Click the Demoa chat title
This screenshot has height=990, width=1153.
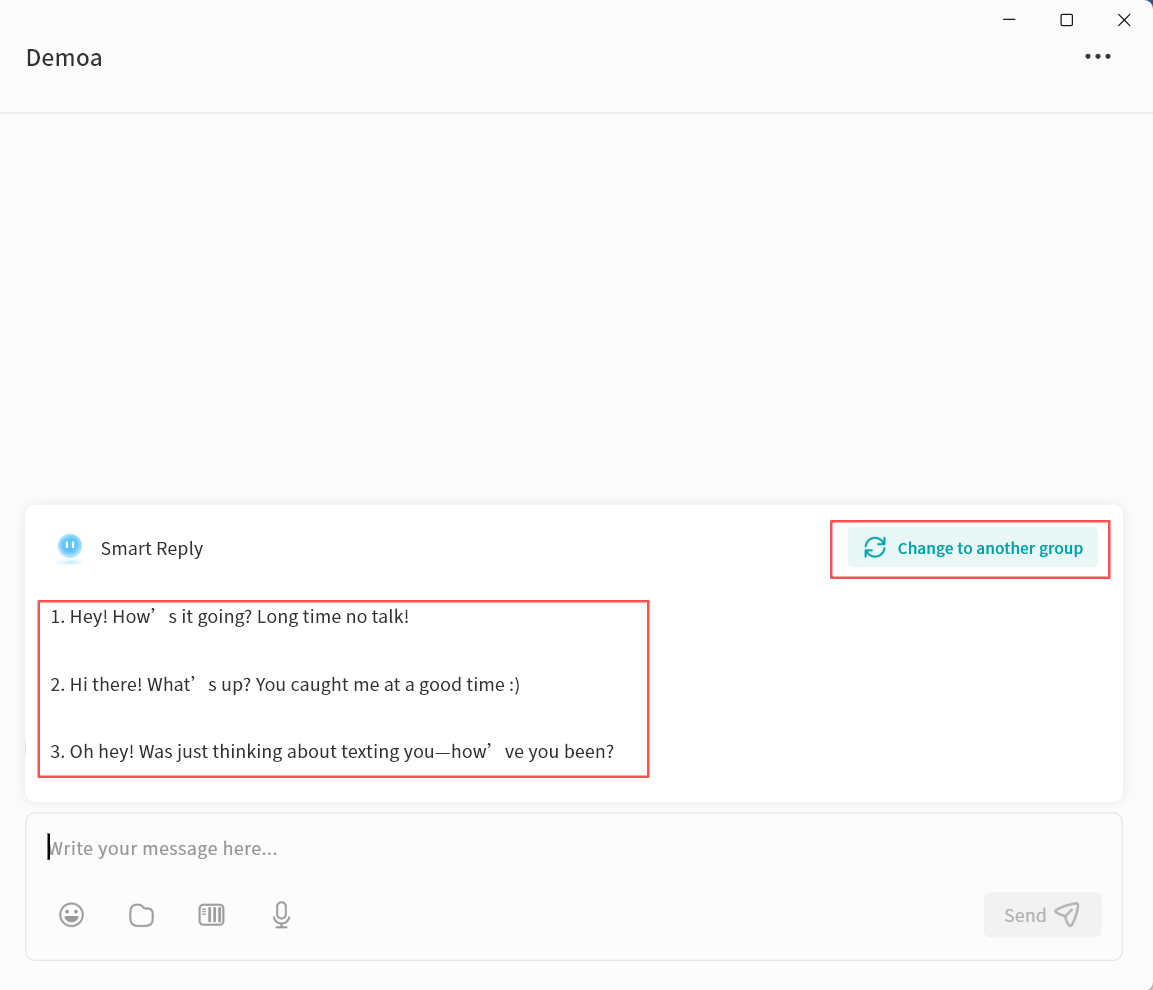pyautogui.click(x=64, y=58)
